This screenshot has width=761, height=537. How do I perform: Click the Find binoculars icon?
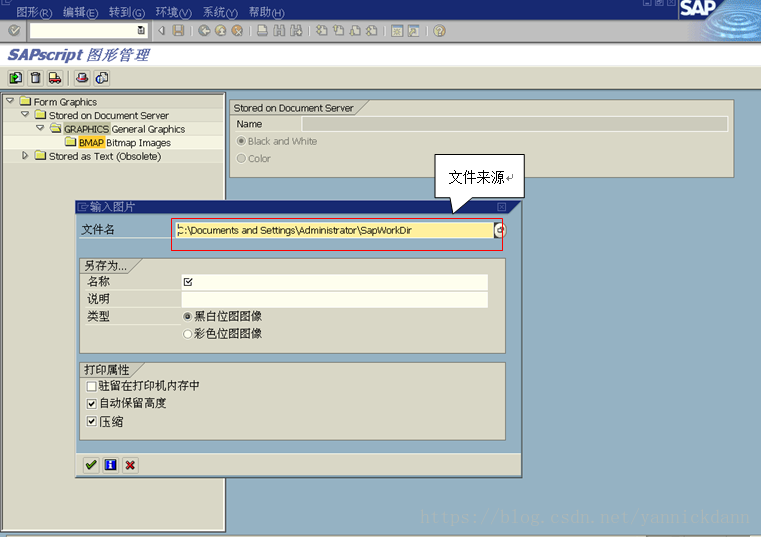click(x=279, y=31)
